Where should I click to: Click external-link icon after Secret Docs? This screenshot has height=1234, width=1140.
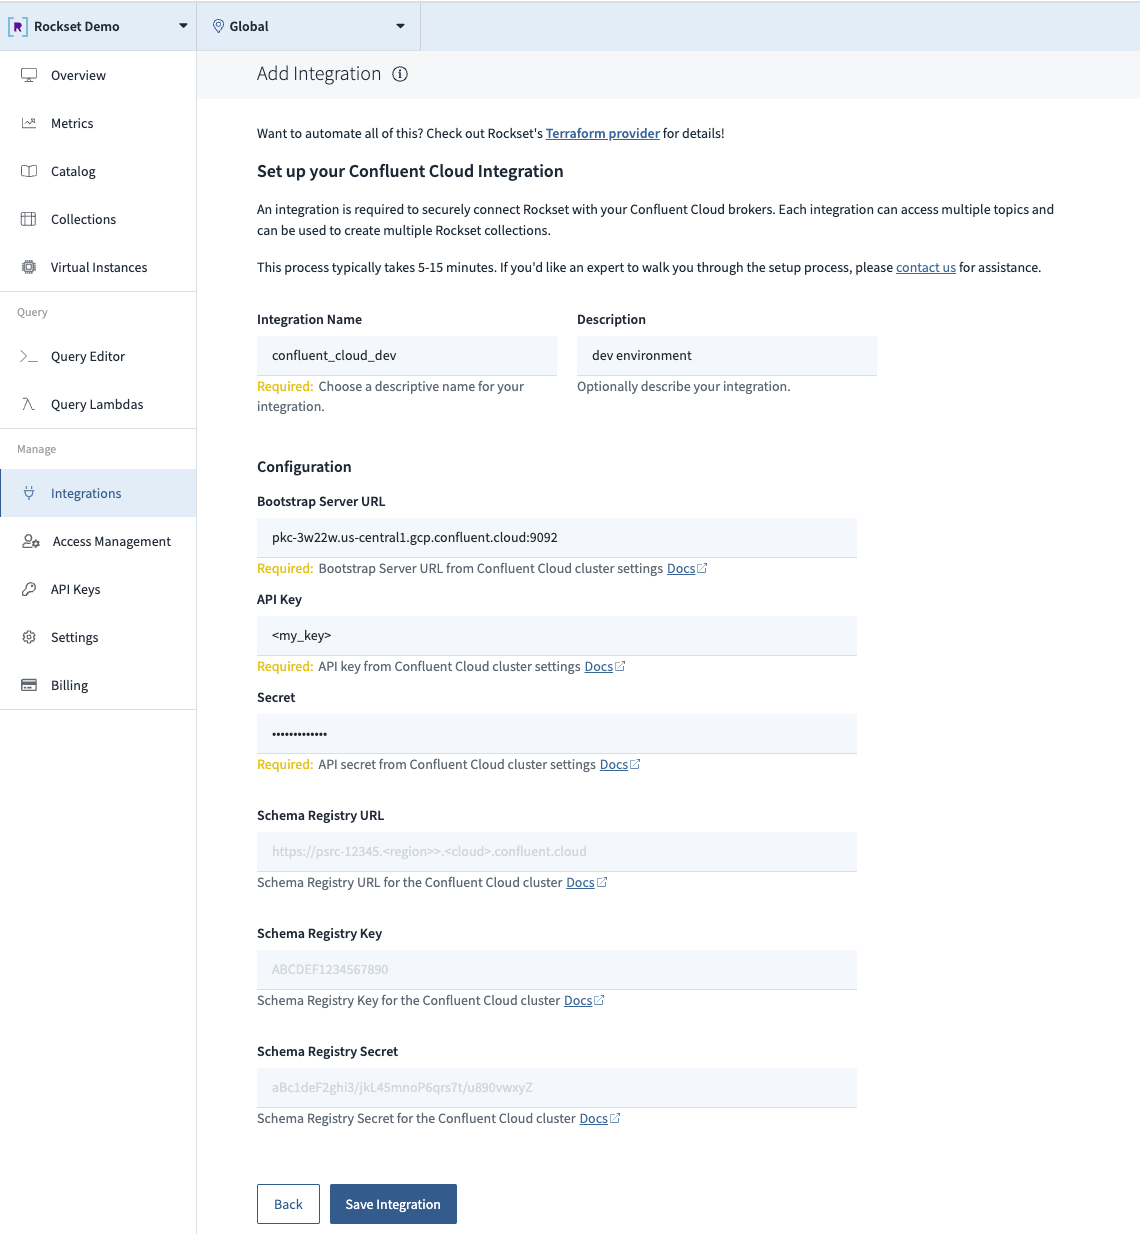click(x=635, y=764)
